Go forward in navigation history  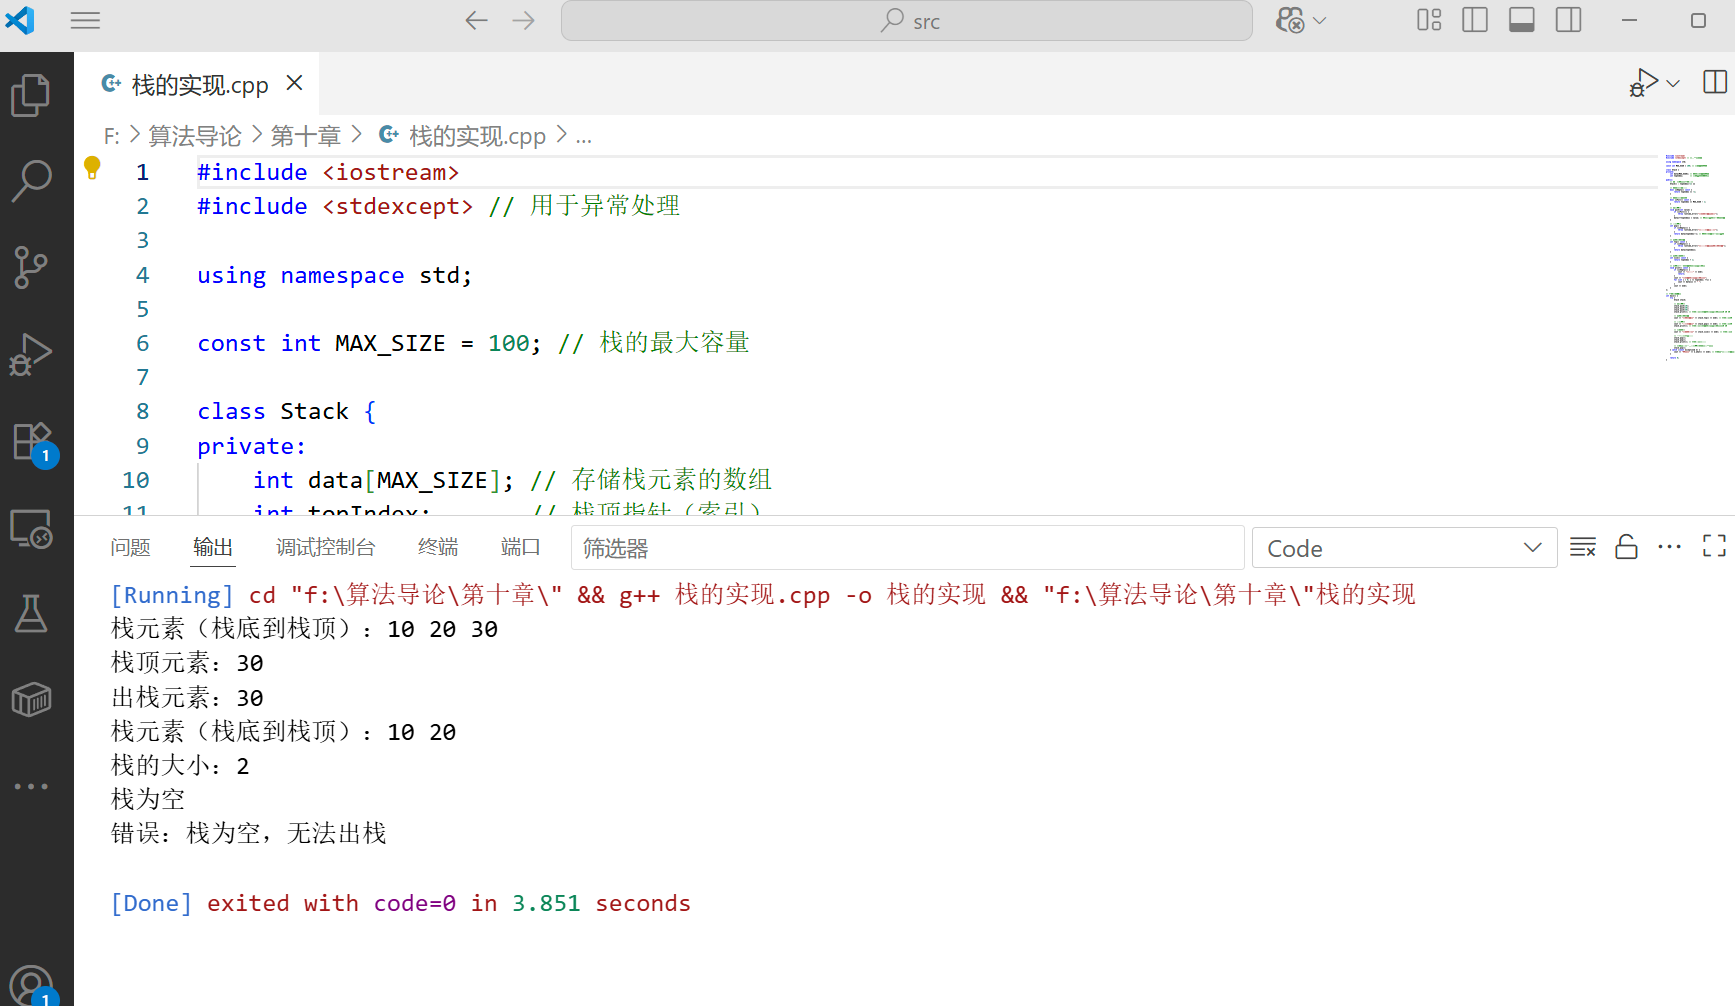tap(524, 21)
